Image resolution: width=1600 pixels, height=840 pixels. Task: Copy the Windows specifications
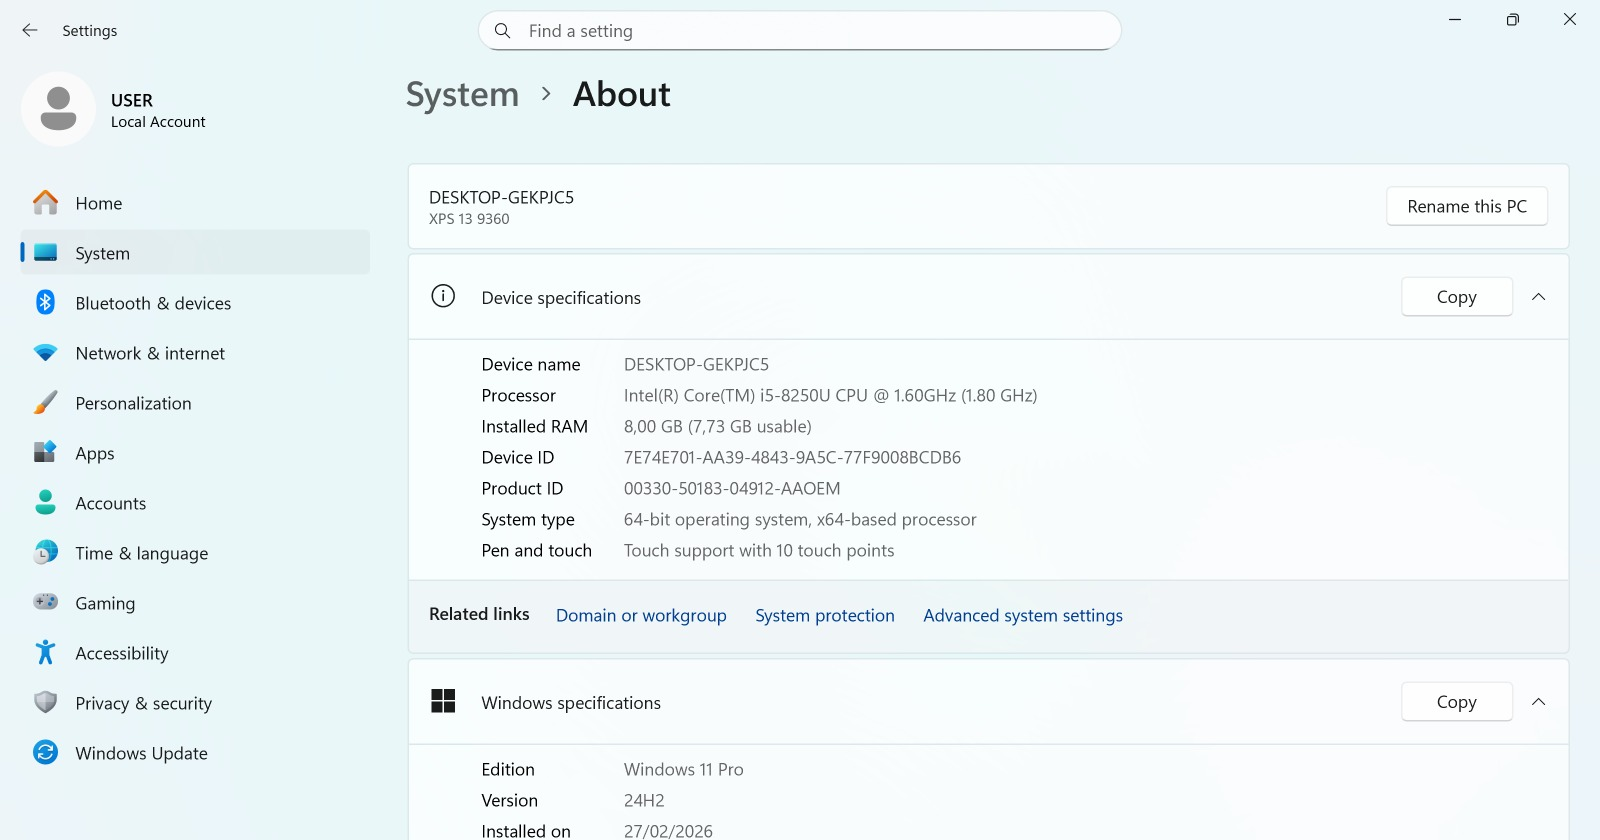click(1456, 702)
